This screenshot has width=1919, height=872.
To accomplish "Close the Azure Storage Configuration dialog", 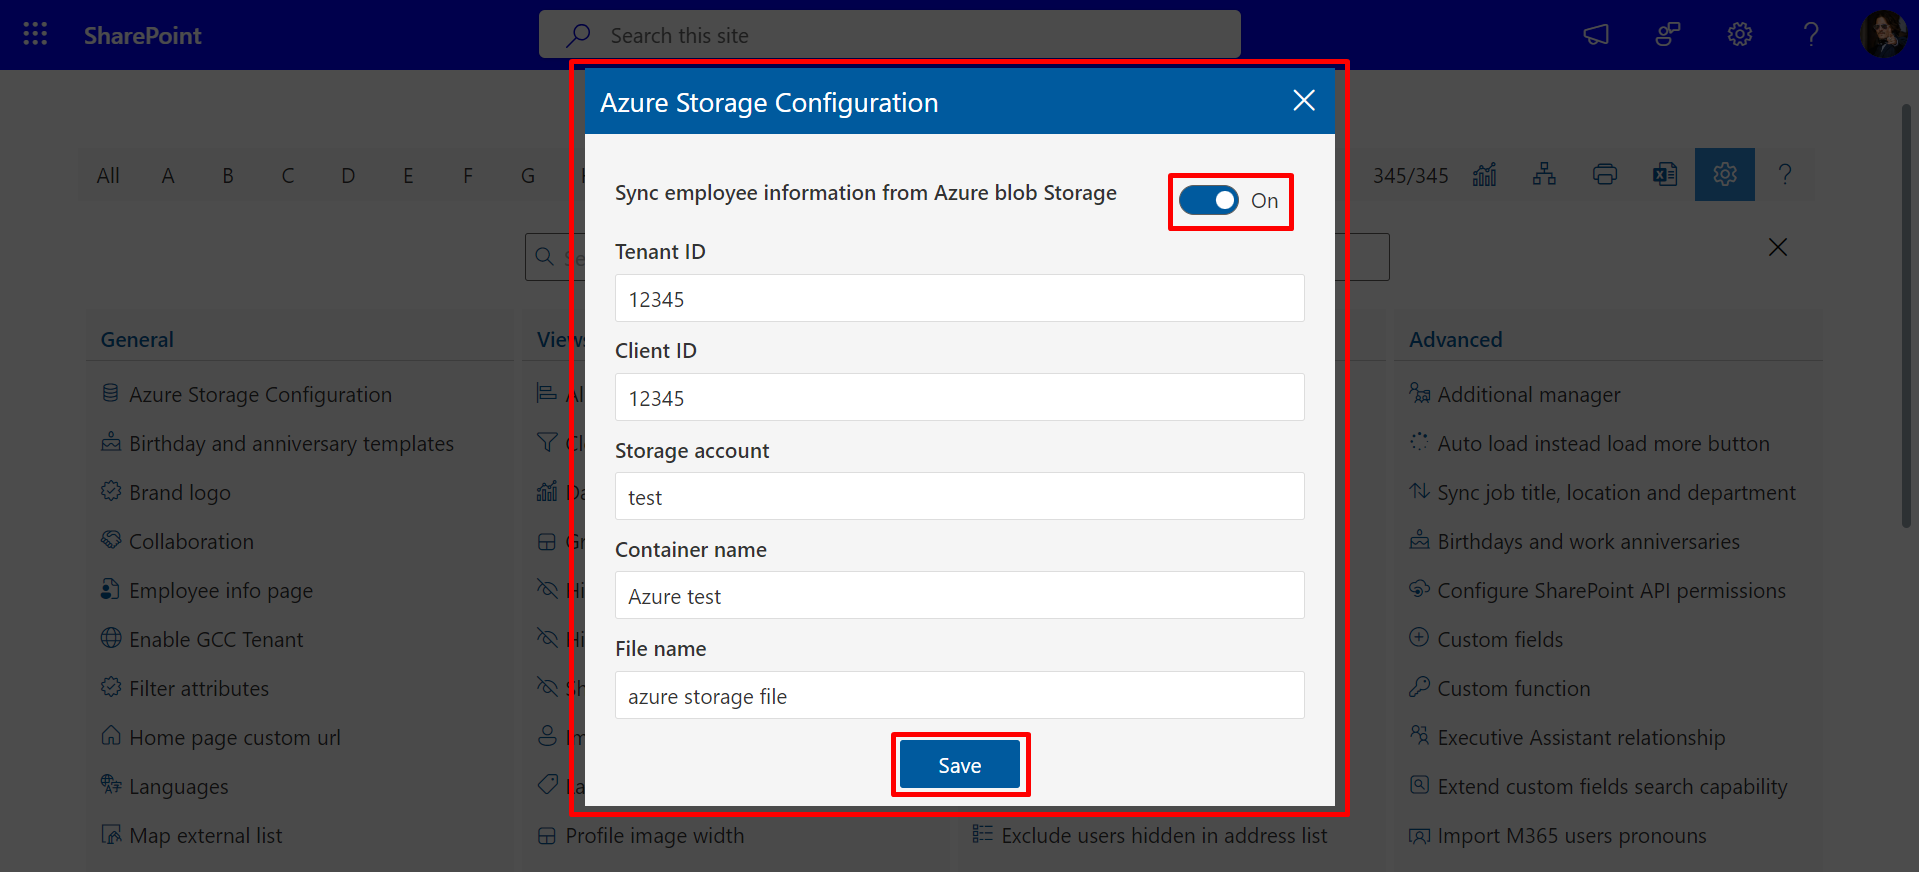I will 1304,100.
